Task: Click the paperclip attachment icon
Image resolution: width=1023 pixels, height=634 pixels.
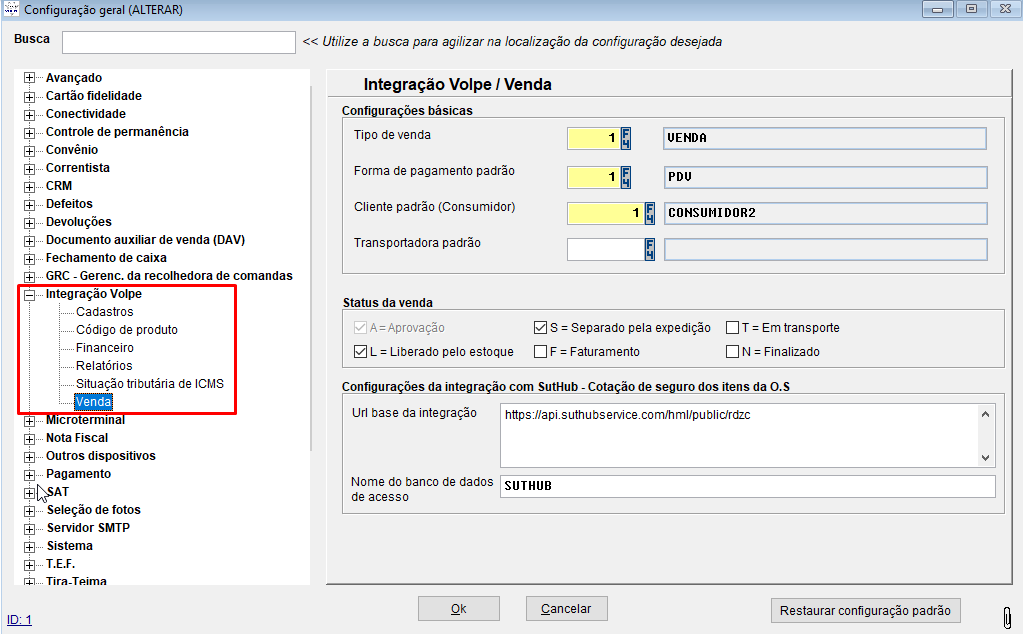Action: point(1007,612)
